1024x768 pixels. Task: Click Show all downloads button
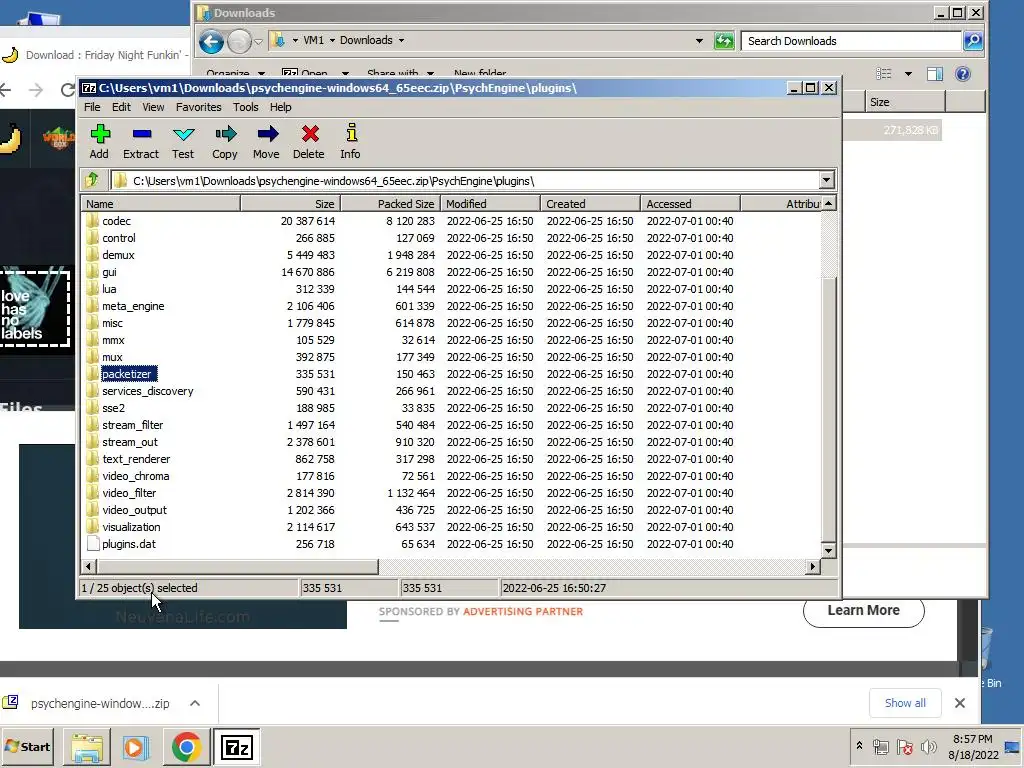(905, 703)
